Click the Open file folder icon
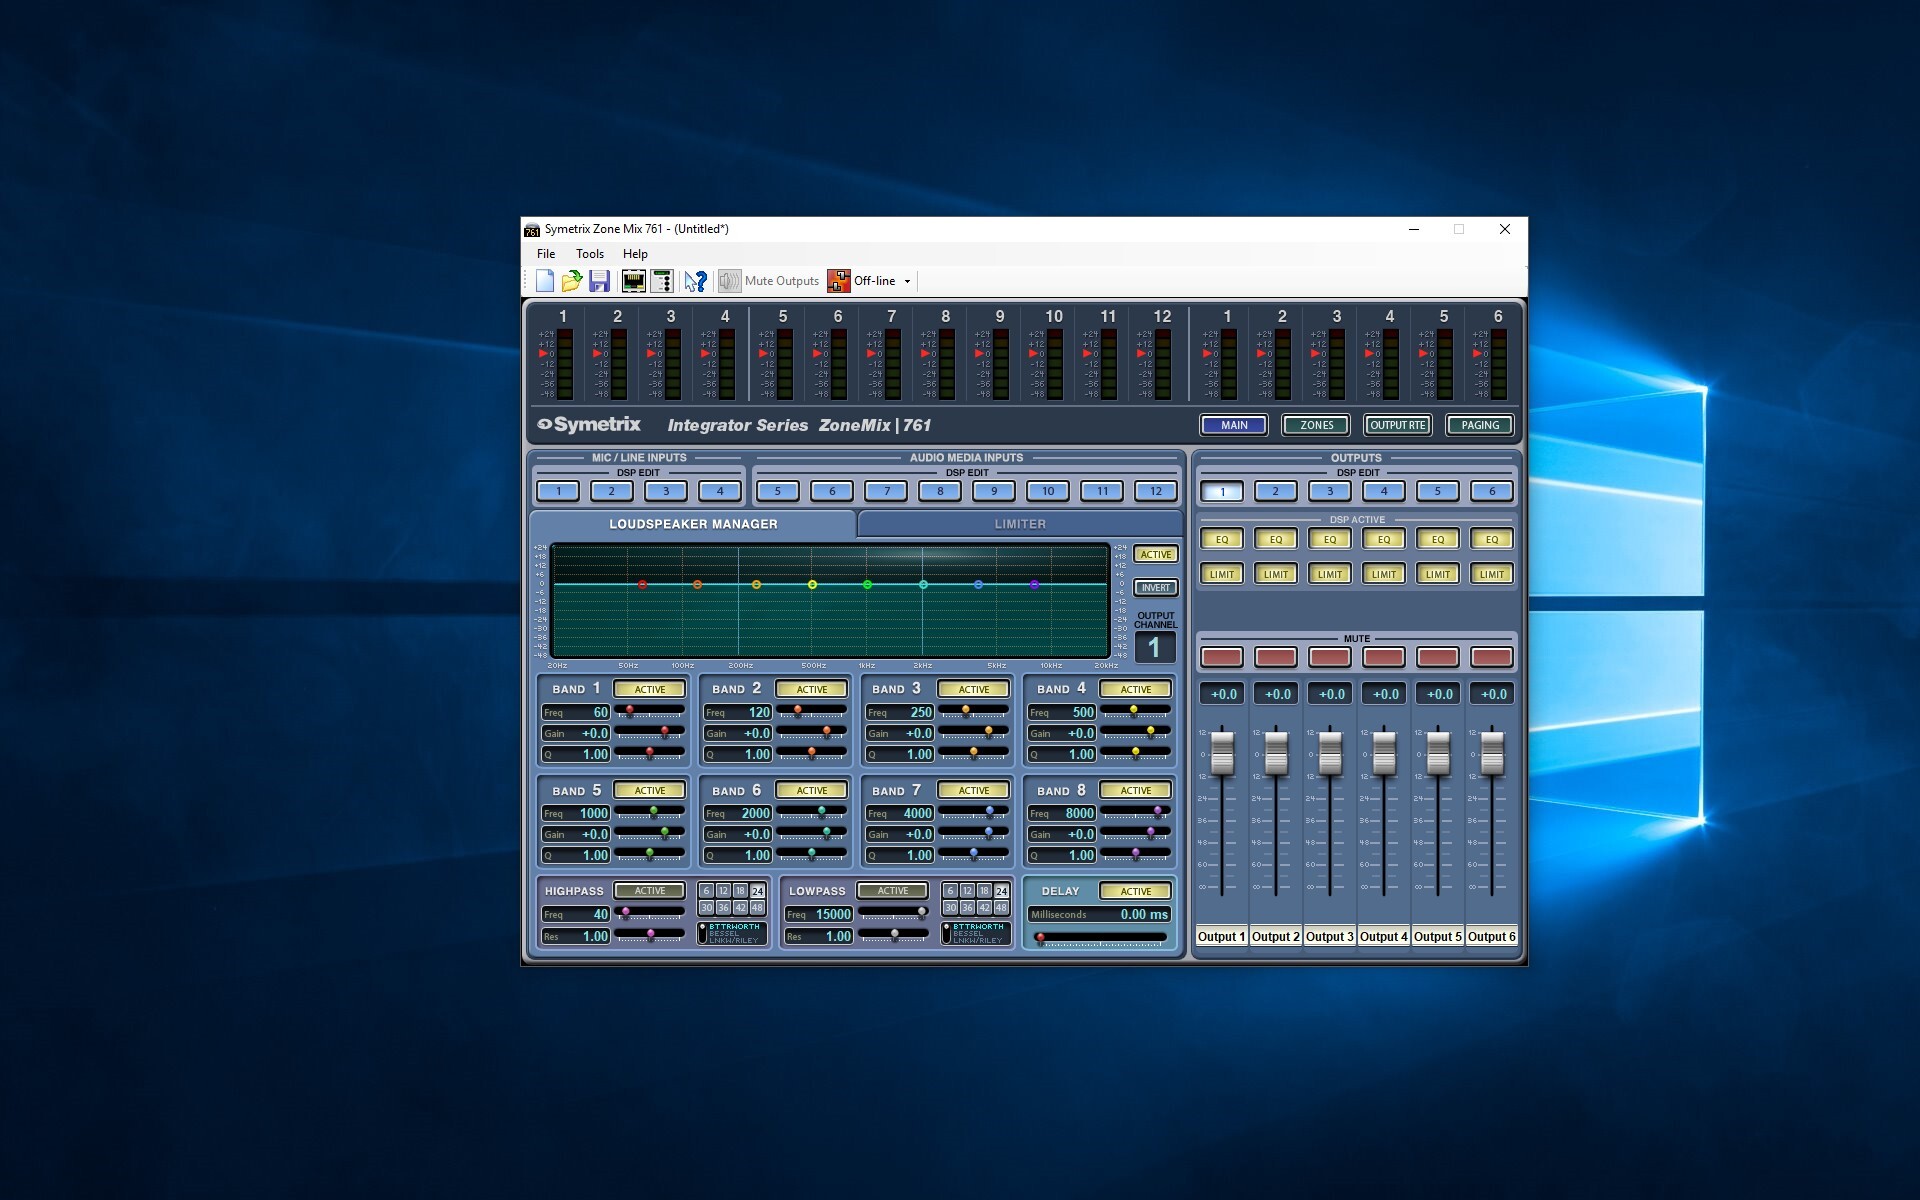The height and width of the screenshot is (1200, 1920). coord(572,281)
